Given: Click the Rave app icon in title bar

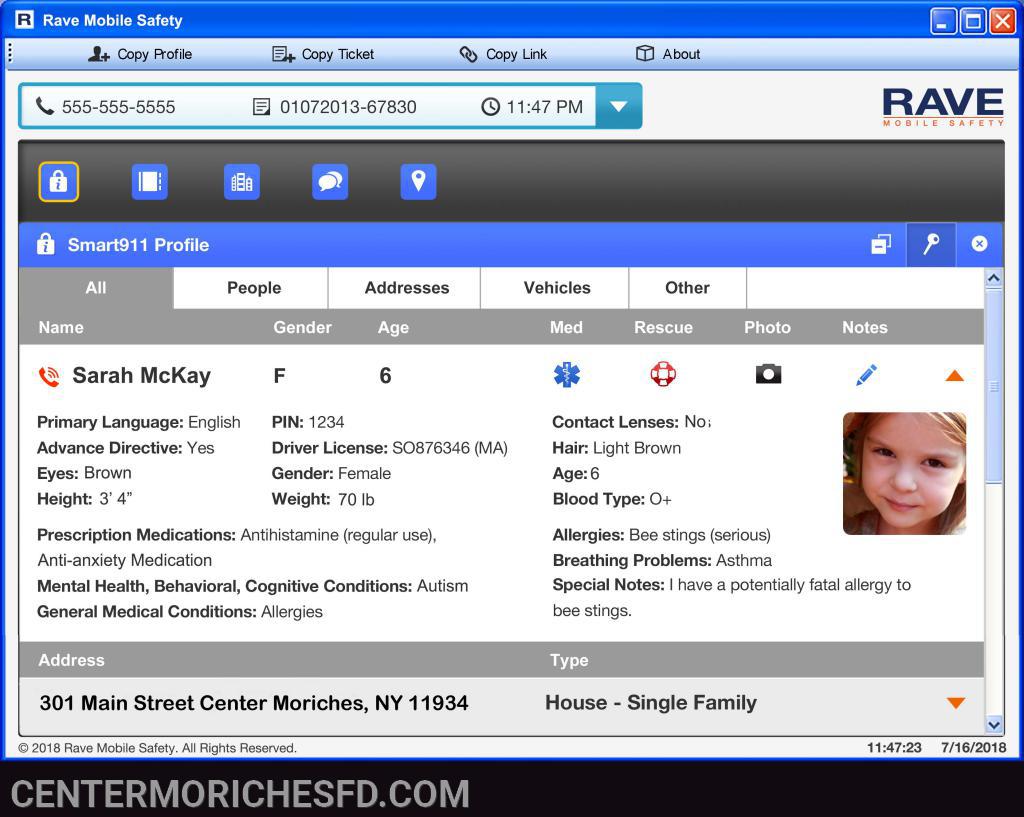Looking at the screenshot, I should (24, 20).
